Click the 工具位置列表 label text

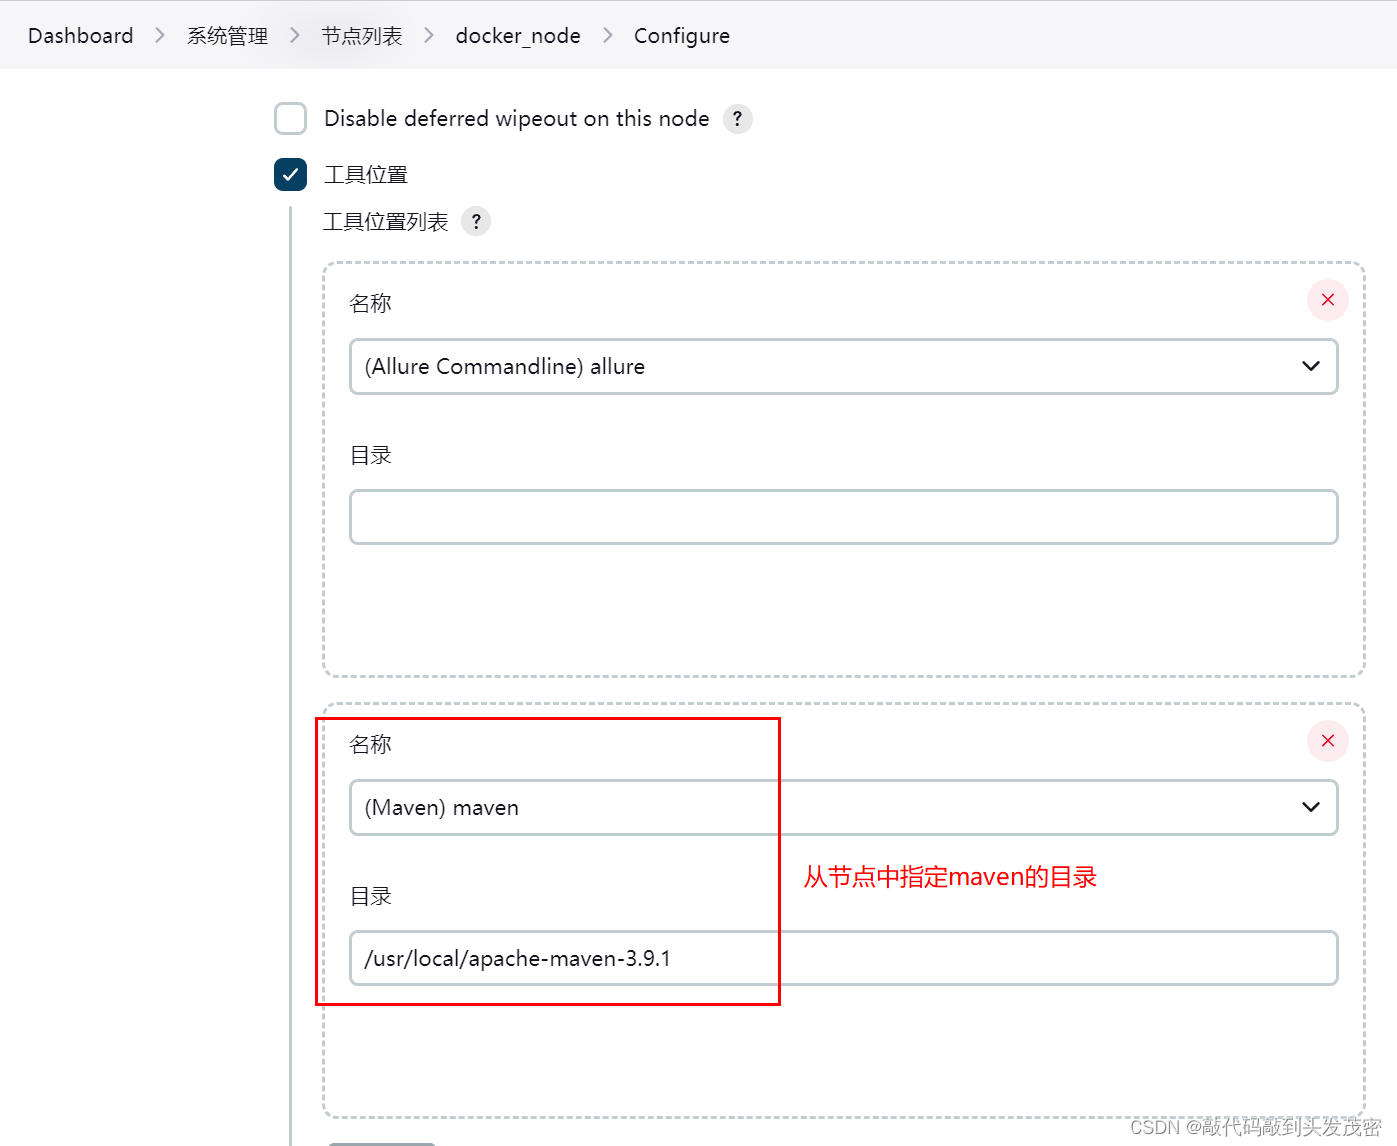pos(386,222)
